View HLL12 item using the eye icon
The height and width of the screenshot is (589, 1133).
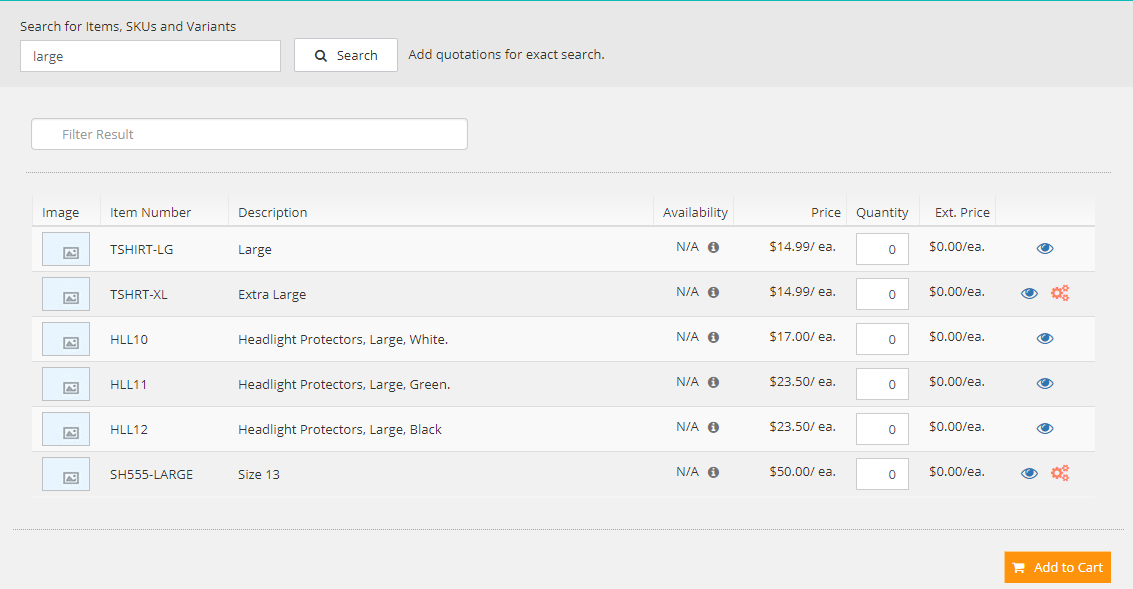tap(1045, 429)
